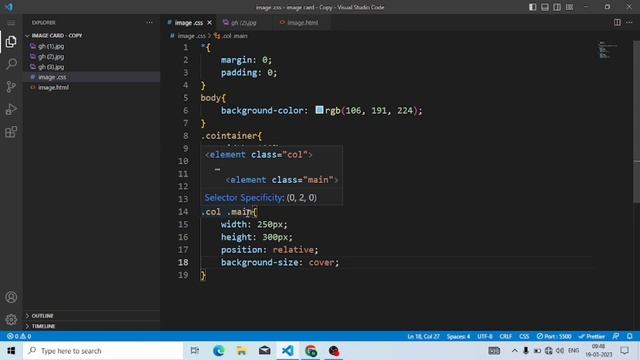
Task: Open the Source Control view
Action: tap(11, 87)
